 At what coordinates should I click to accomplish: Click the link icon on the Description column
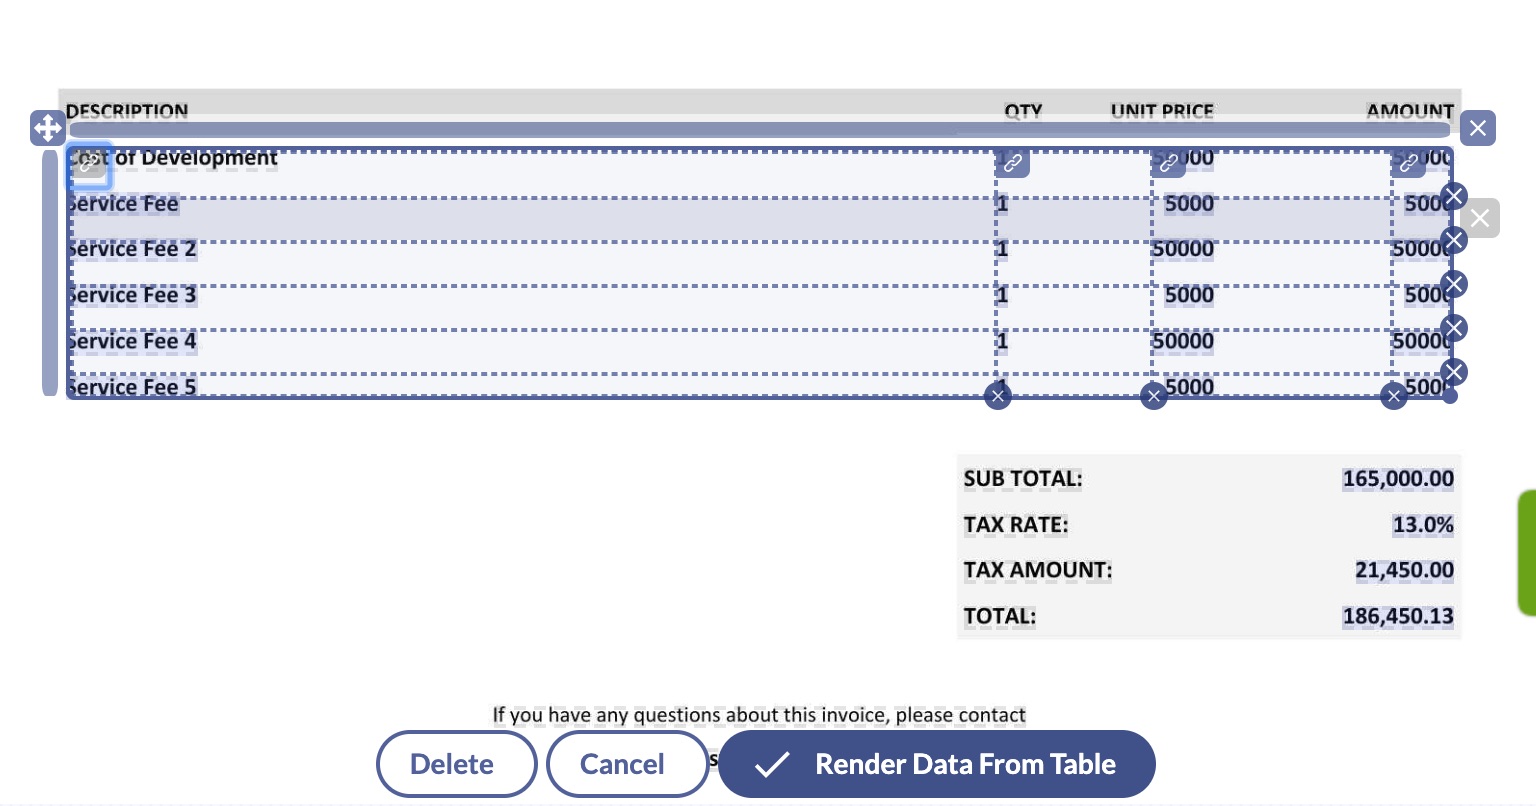click(x=90, y=165)
